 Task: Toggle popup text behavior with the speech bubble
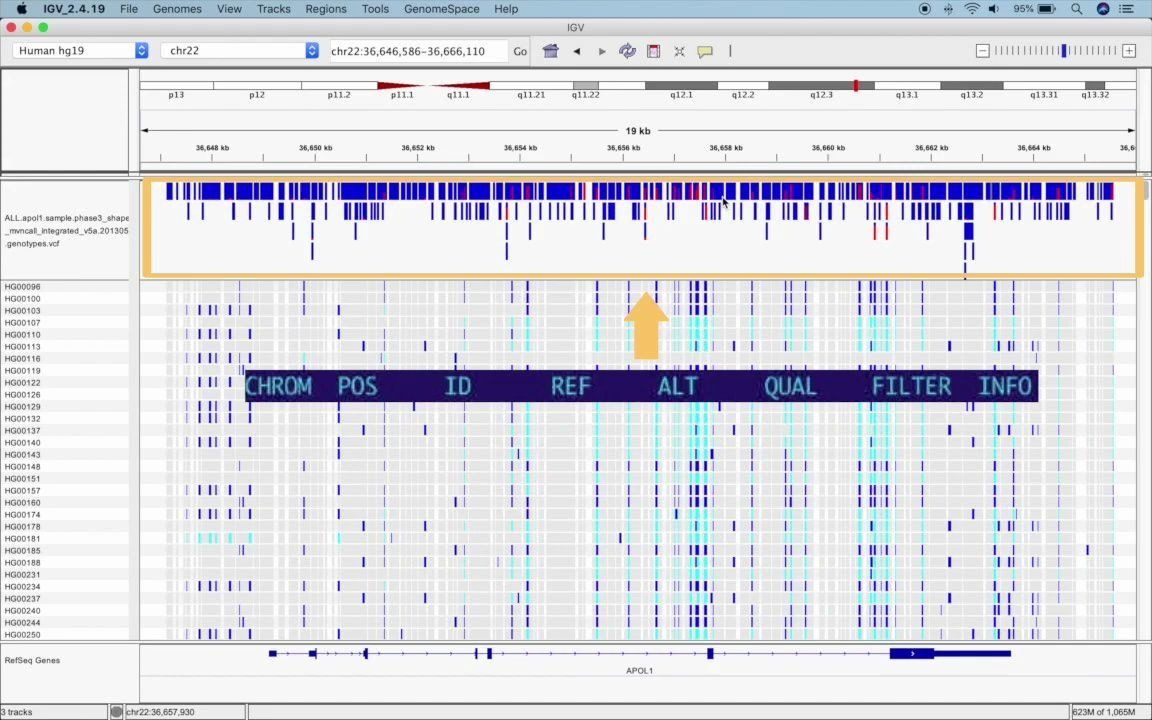[x=705, y=51]
